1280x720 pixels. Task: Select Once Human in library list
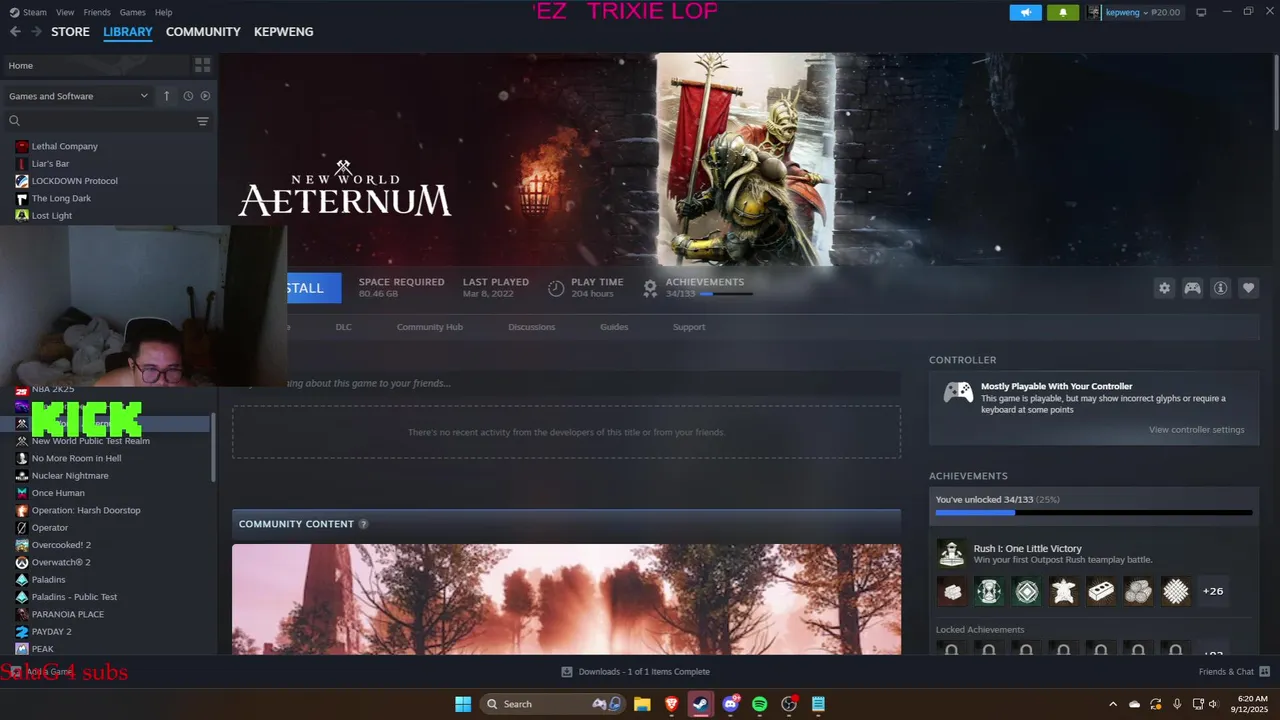pyautogui.click(x=58, y=493)
